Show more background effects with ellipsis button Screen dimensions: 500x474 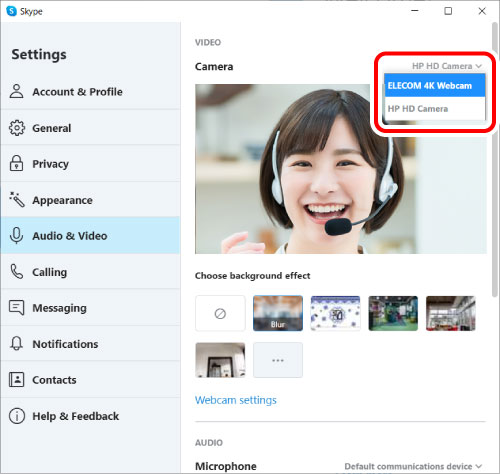click(278, 360)
